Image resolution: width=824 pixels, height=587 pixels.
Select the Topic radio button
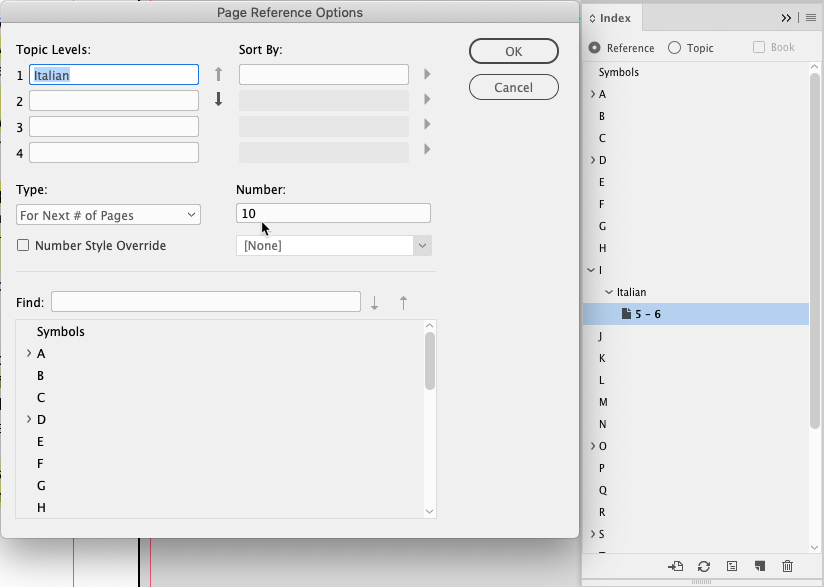(675, 47)
